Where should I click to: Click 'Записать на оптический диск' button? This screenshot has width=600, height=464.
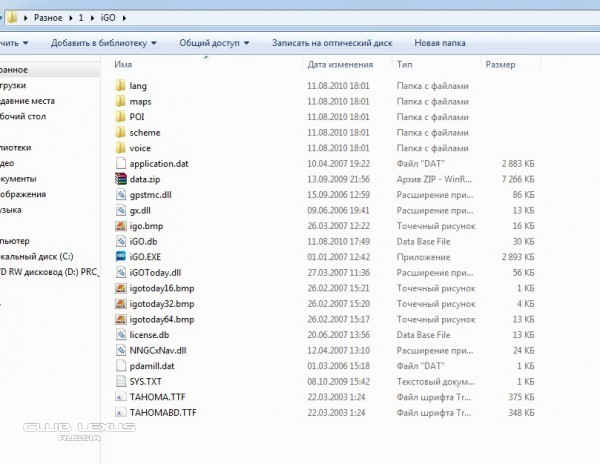click(332, 43)
